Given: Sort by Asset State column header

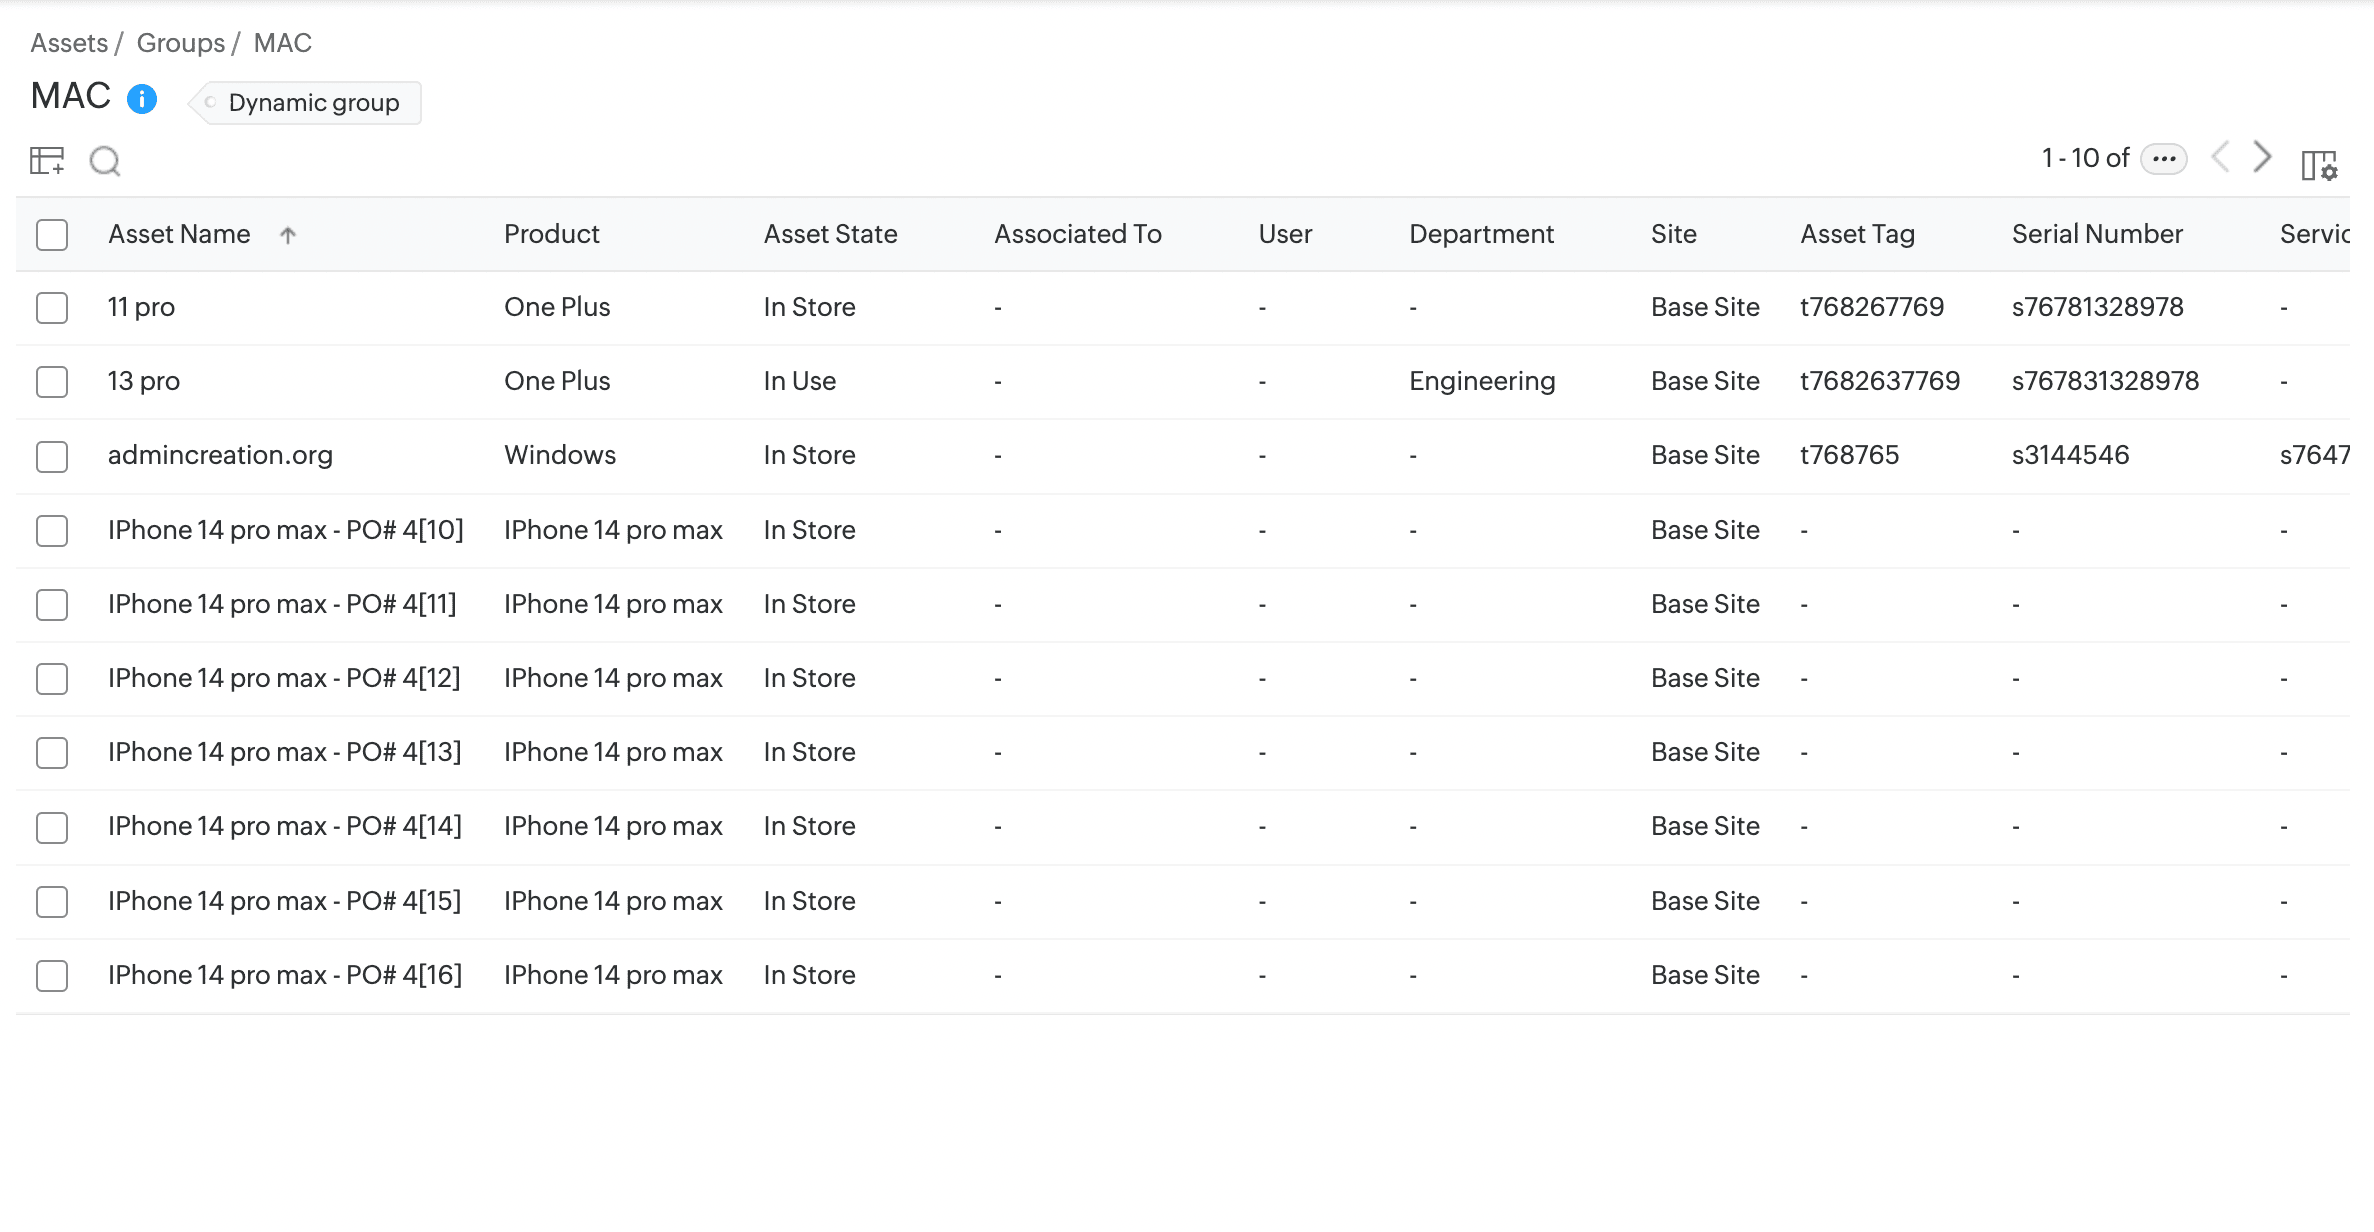Looking at the screenshot, I should tap(830, 234).
